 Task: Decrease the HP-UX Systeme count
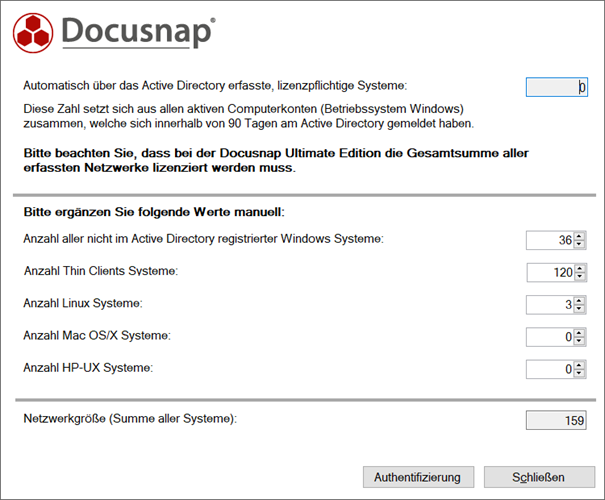coord(579,373)
